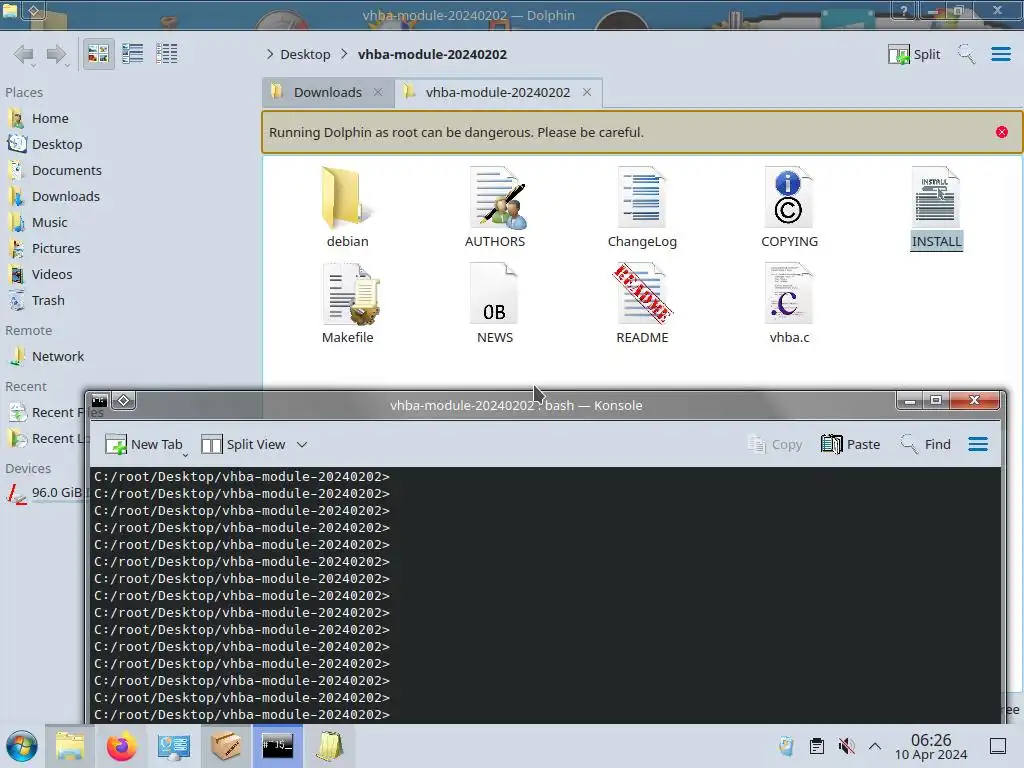This screenshot has height=768, width=1024.
Task: Expand Split View dropdown arrow in Konsole
Action: click(302, 444)
